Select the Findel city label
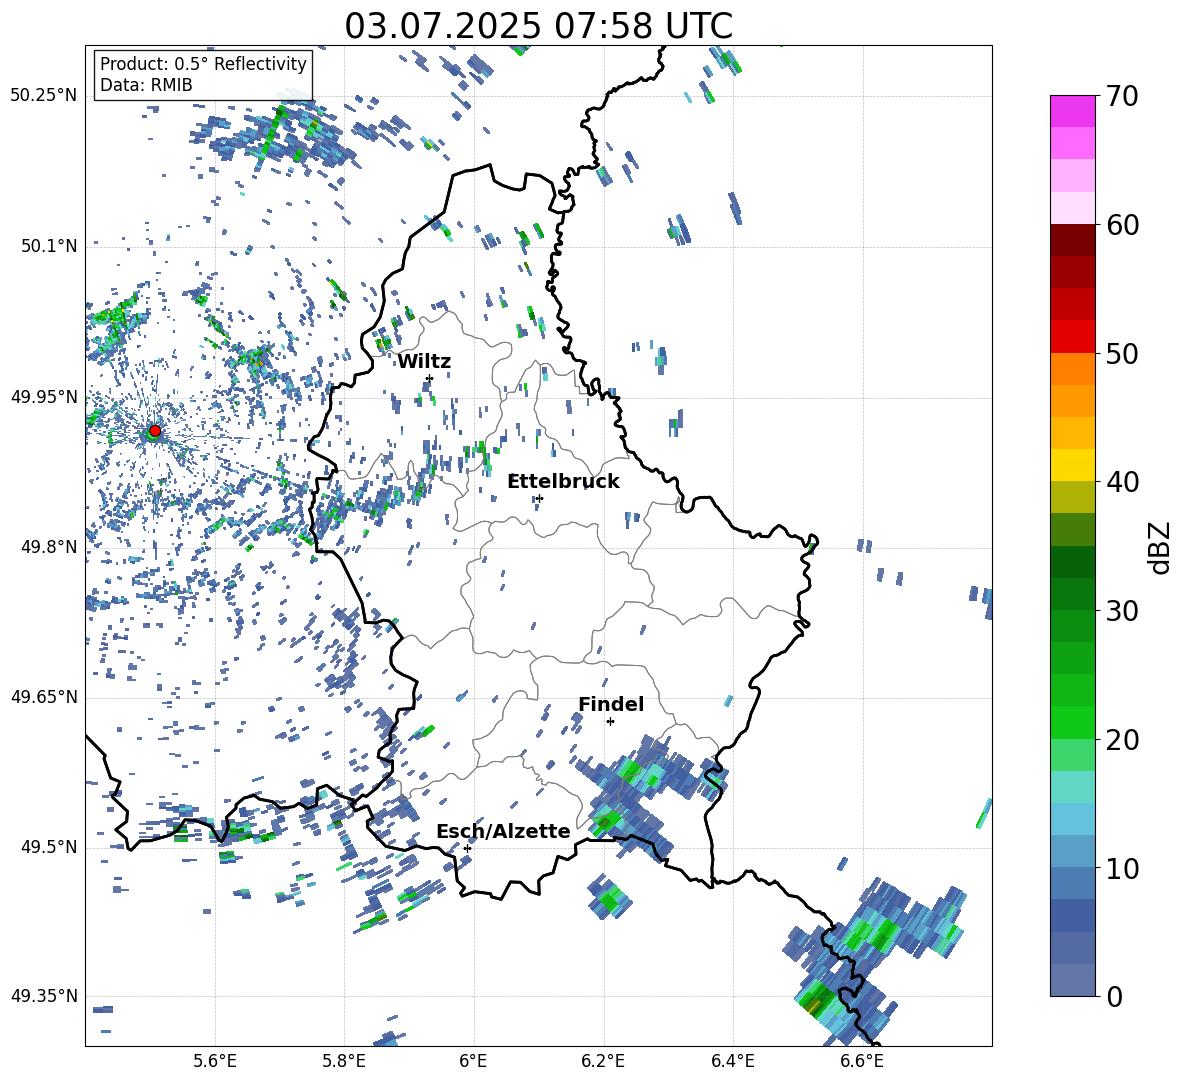This screenshot has height=1081, width=1184. (611, 704)
